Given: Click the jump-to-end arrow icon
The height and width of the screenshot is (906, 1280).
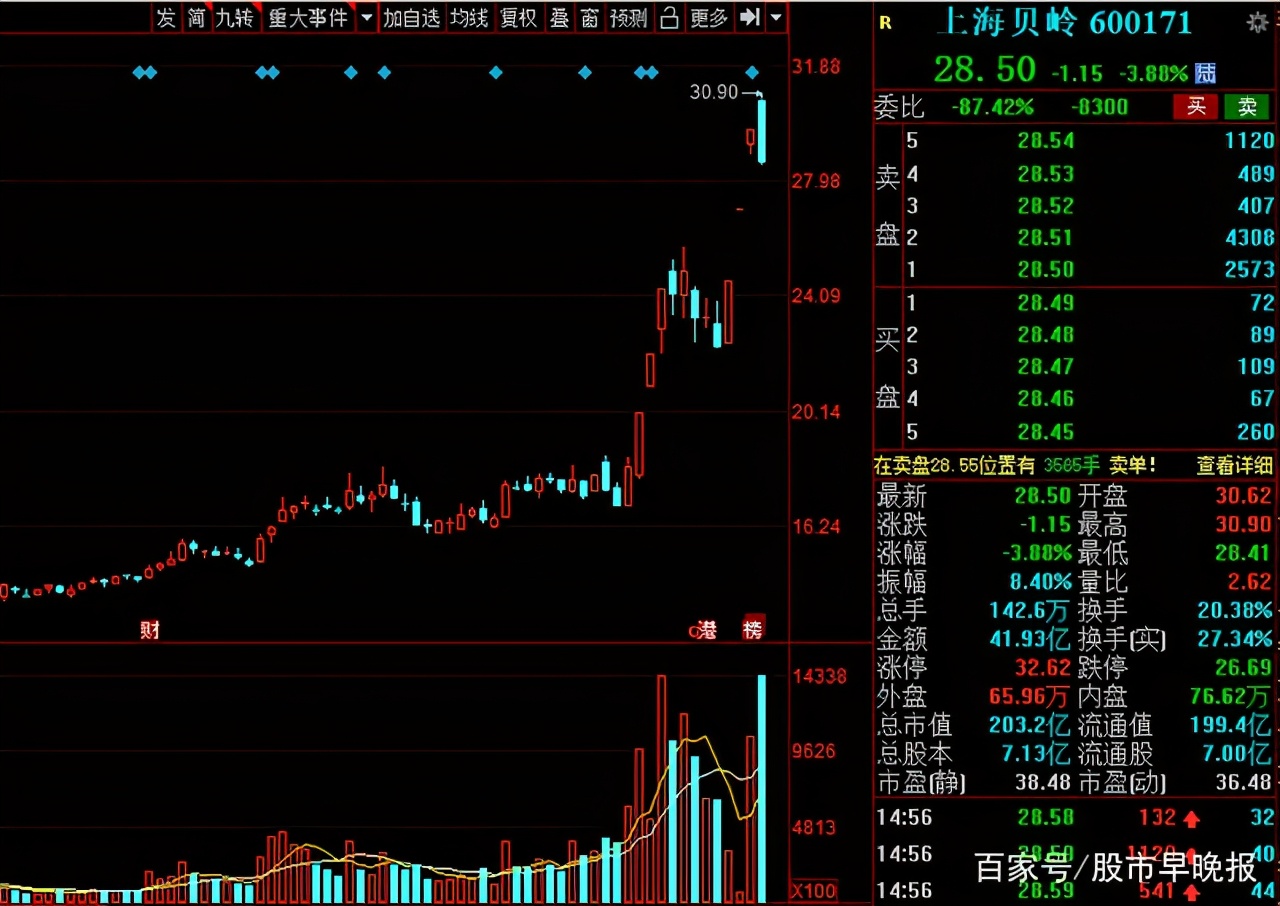Looking at the screenshot, I should pos(749,18).
